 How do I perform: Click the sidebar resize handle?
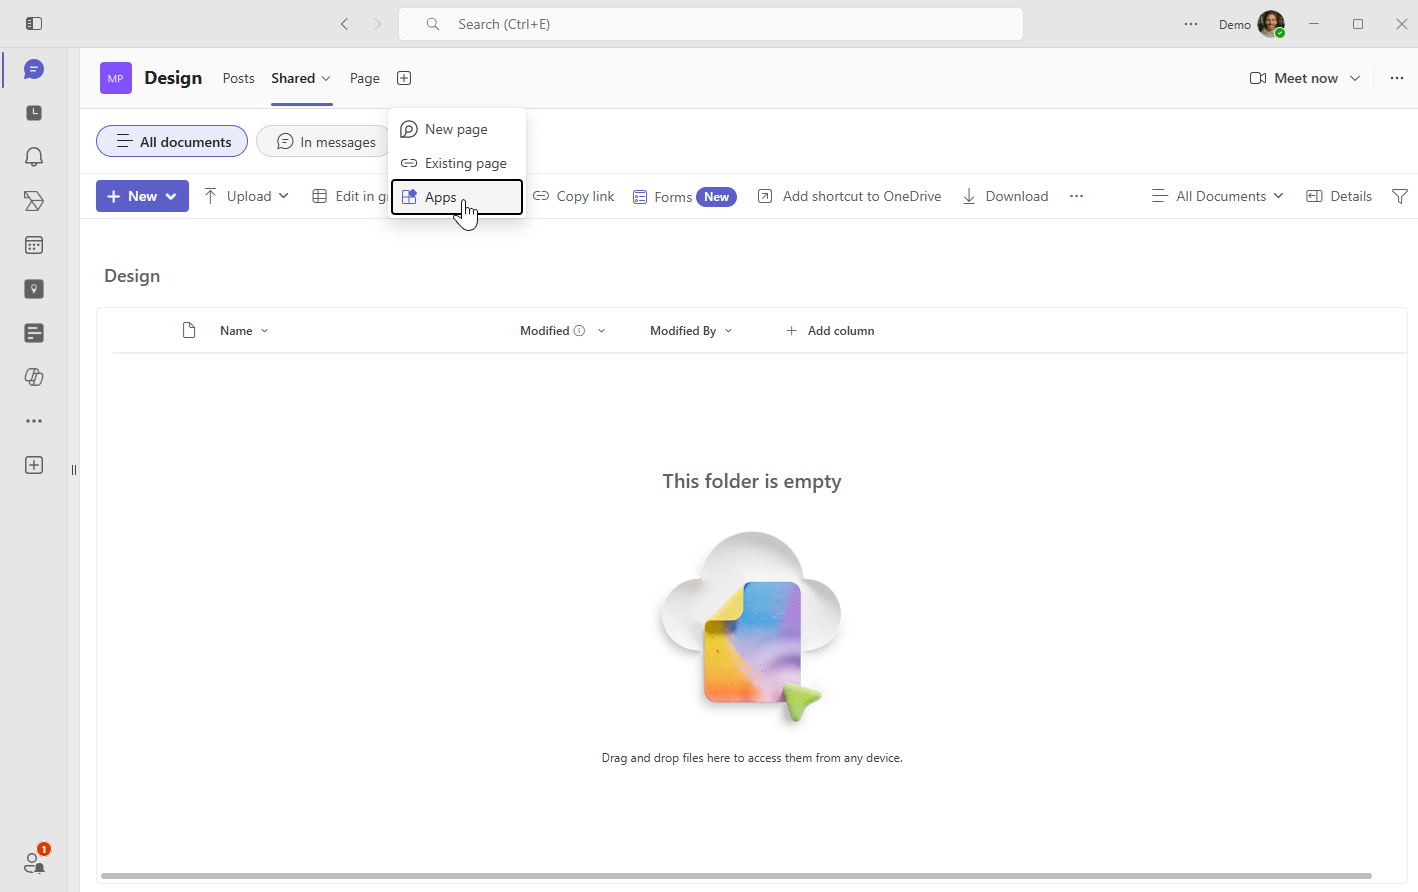click(74, 470)
